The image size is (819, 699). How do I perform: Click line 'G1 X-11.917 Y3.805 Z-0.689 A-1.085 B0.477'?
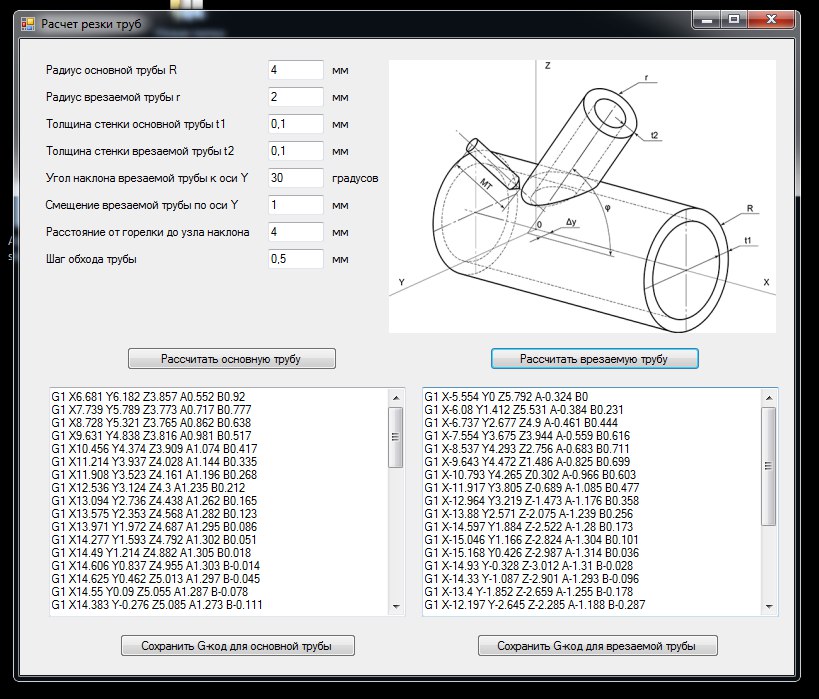[x=532, y=487]
